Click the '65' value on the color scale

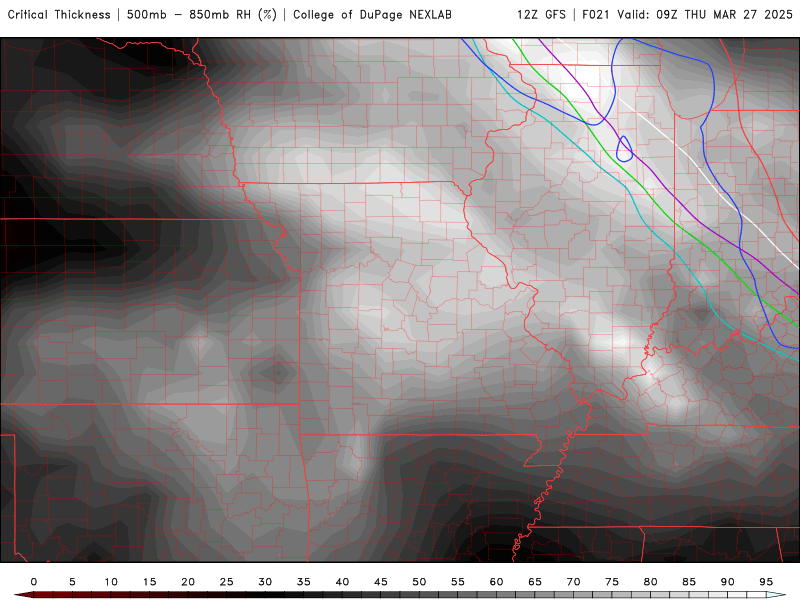(535, 582)
